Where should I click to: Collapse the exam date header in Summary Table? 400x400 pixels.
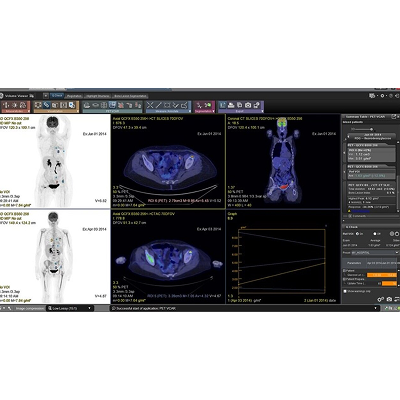348,137
